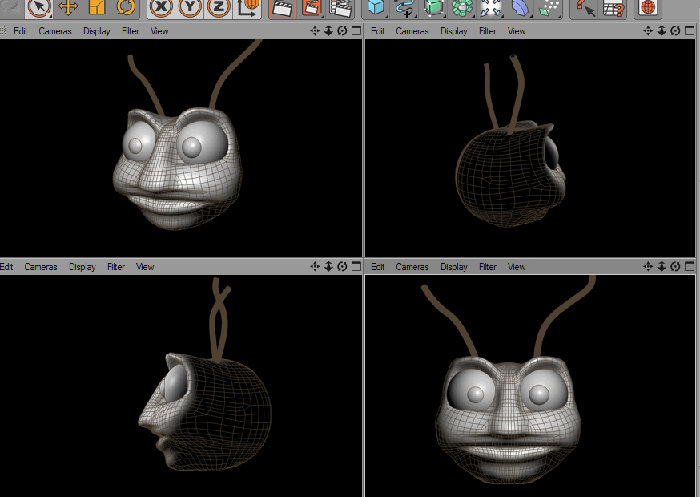The image size is (700, 497).
Task: Click the HyperNURBS green cube icon
Action: pyautogui.click(x=434, y=8)
